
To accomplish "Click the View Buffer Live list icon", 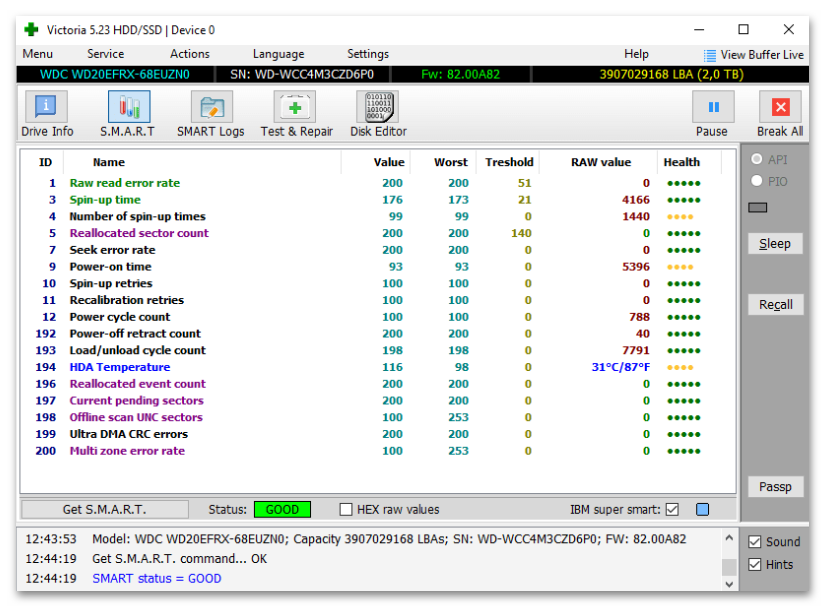I will (x=710, y=55).
